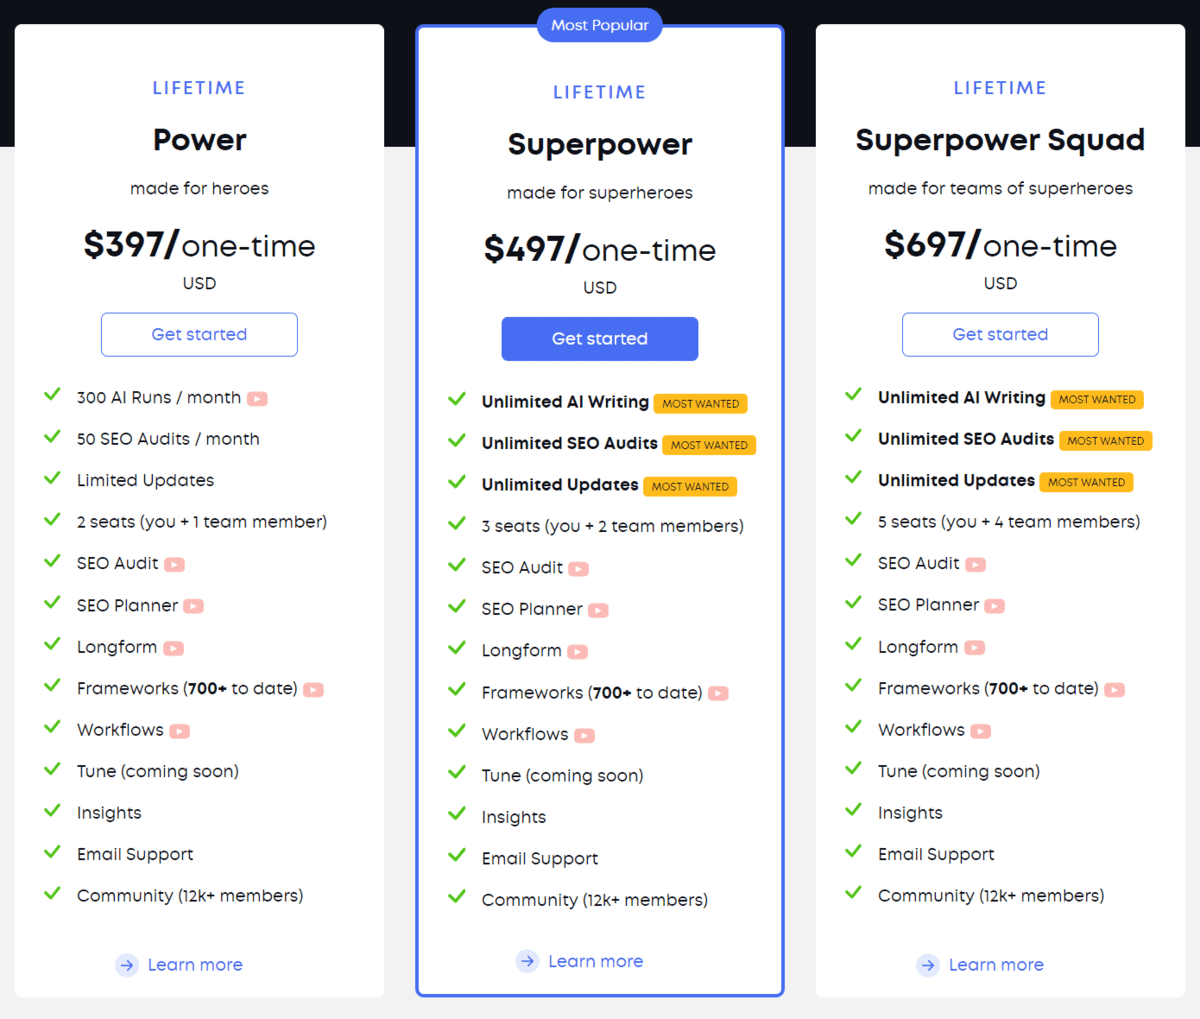The height and width of the screenshot is (1019, 1200).
Task: Play SEO Planner video in Superpower plan
Action: [x=598, y=610]
